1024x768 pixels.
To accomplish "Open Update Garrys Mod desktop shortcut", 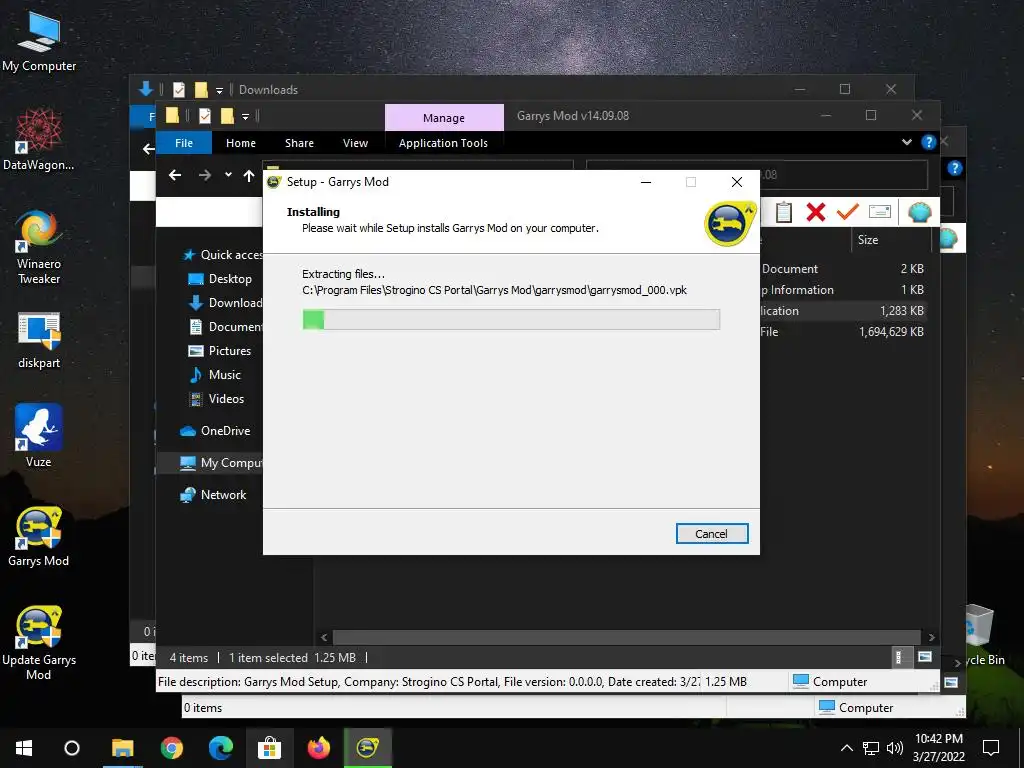I will (39, 644).
